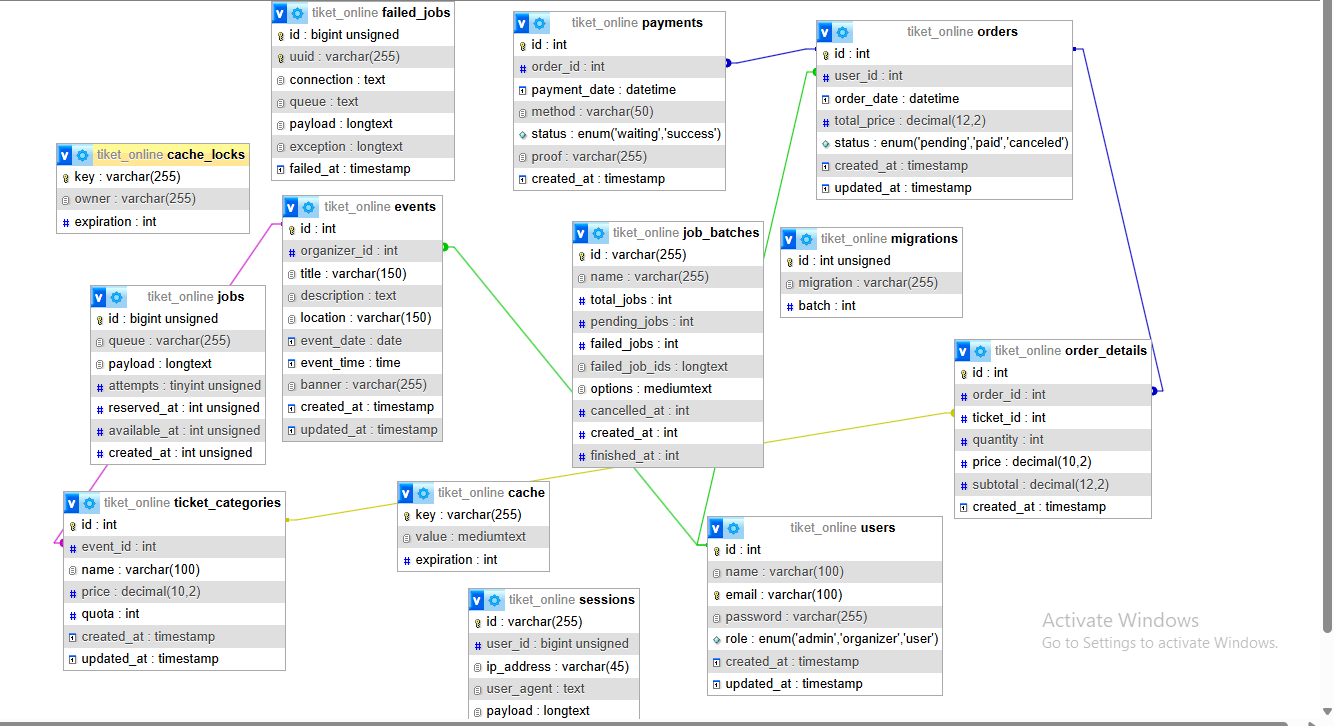Collapse the failed_jobs table with its arrow toggle

[281, 13]
